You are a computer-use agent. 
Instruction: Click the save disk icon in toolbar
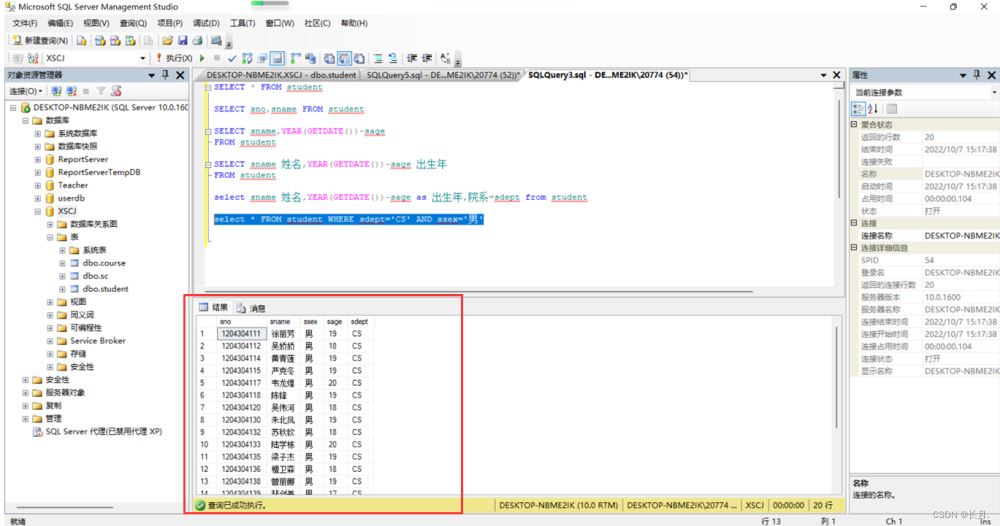[183, 41]
